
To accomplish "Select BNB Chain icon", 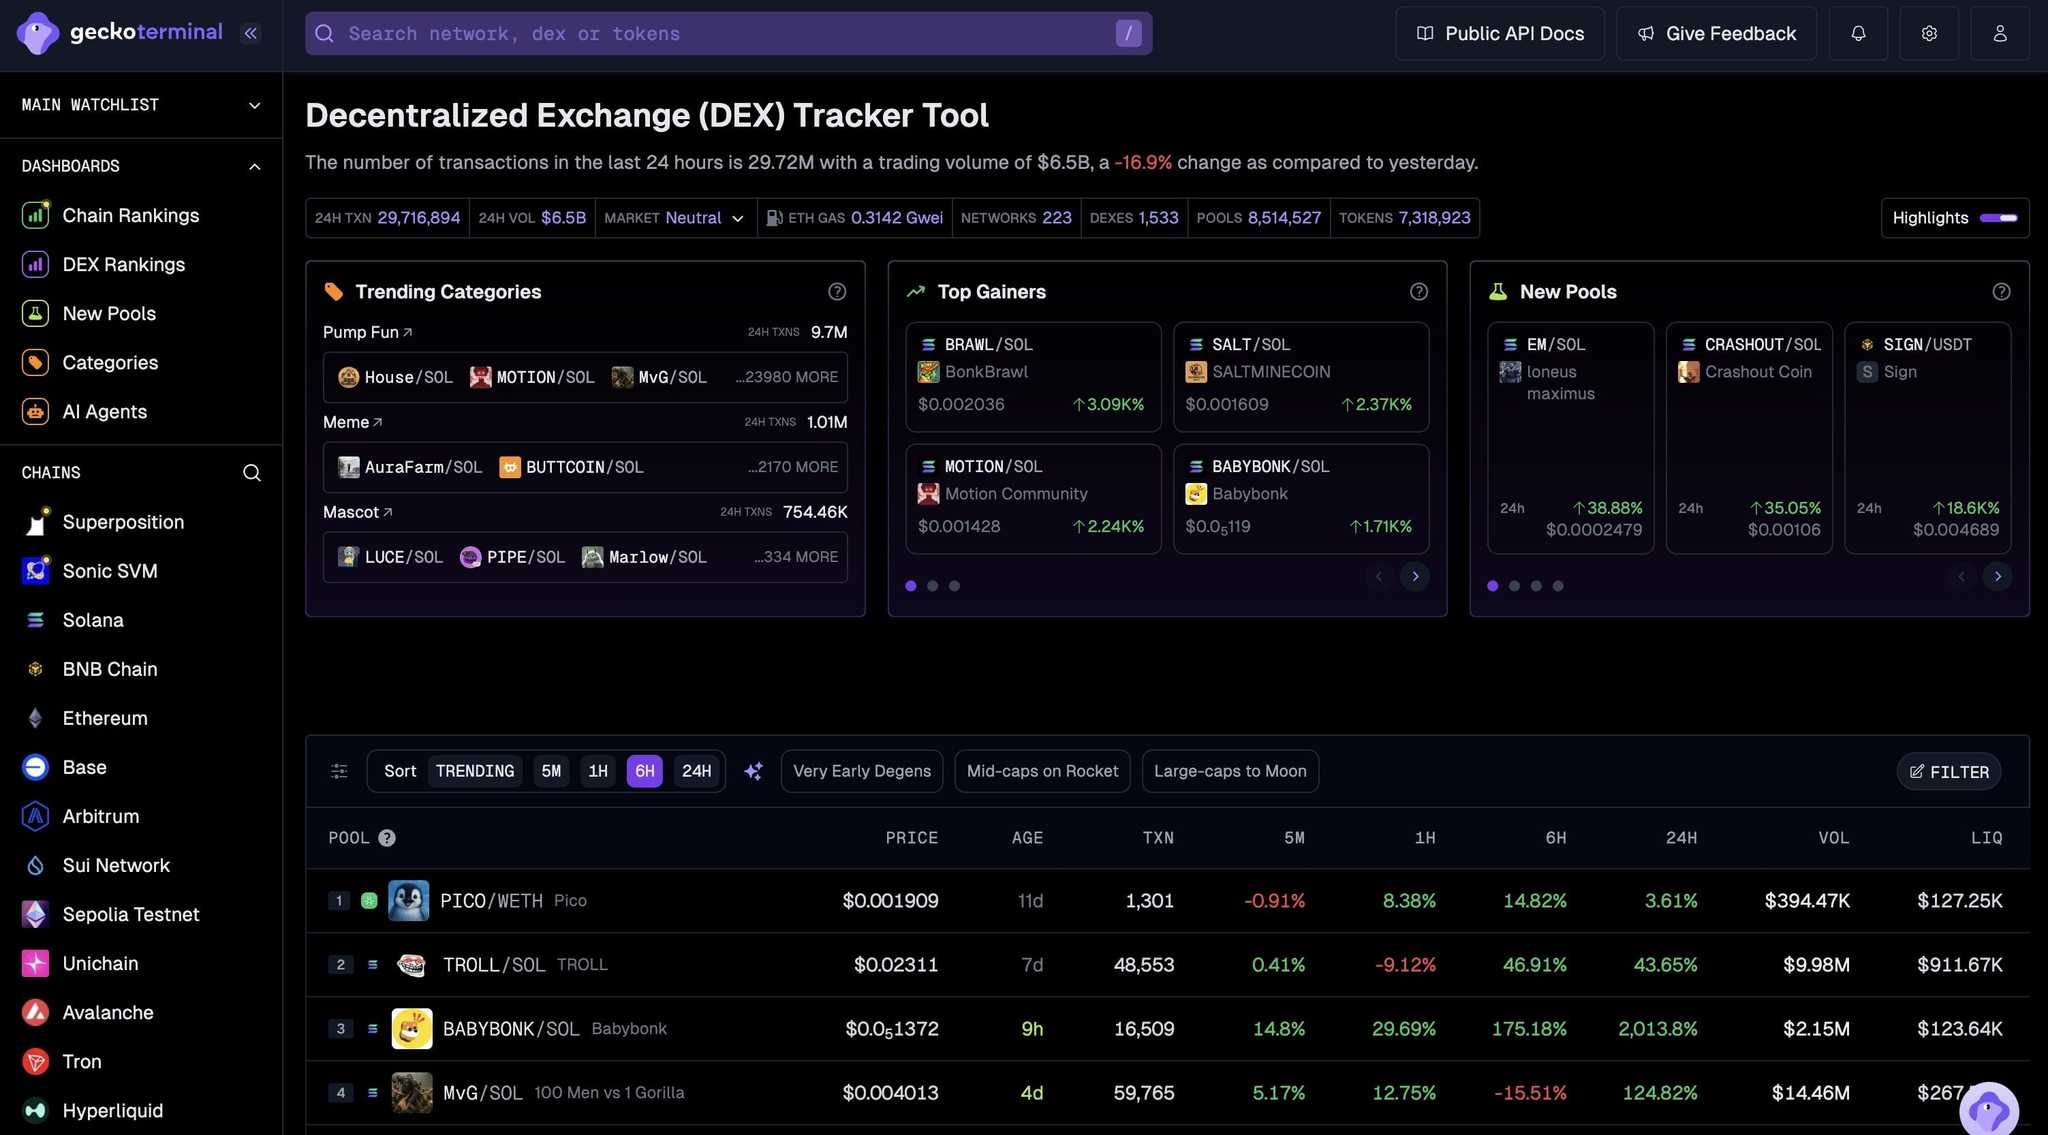I will point(35,669).
